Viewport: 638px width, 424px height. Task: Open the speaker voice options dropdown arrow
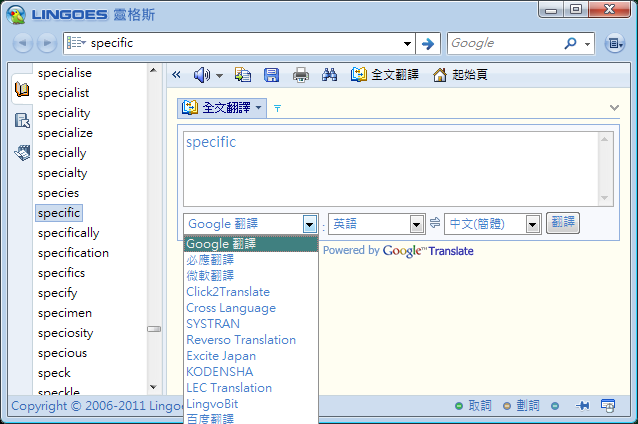pyautogui.click(x=219, y=75)
